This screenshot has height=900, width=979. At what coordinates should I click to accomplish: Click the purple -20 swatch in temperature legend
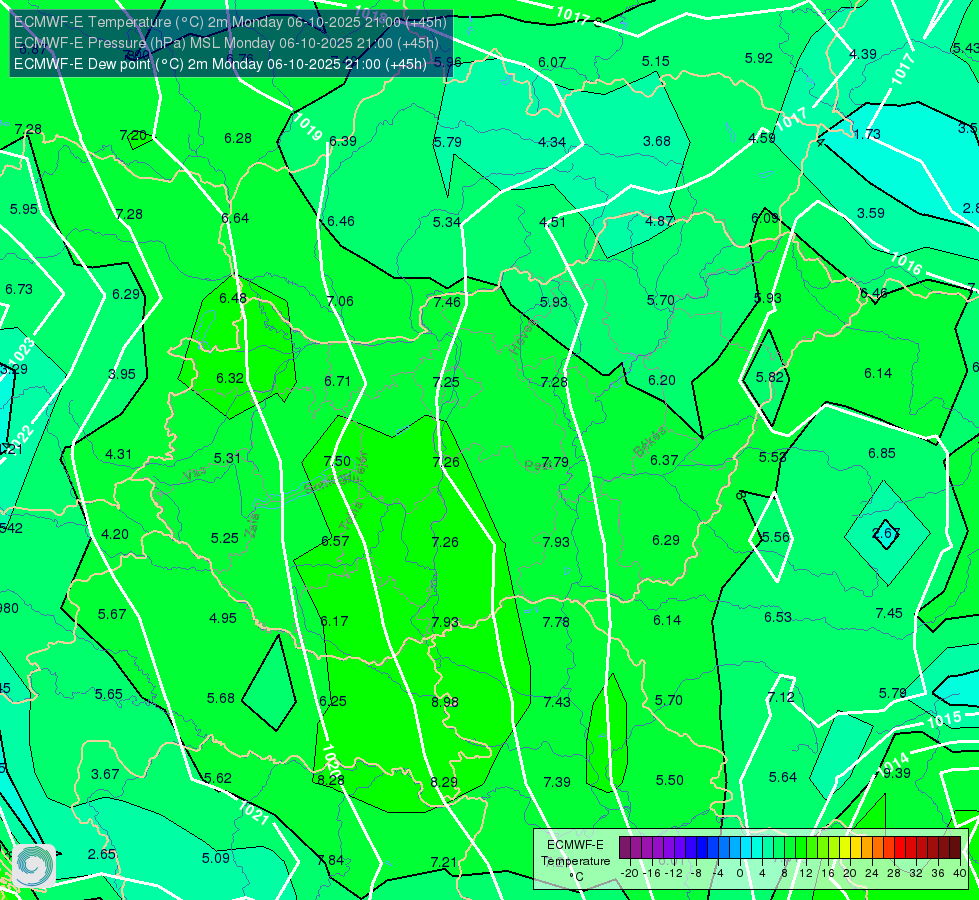tap(624, 848)
